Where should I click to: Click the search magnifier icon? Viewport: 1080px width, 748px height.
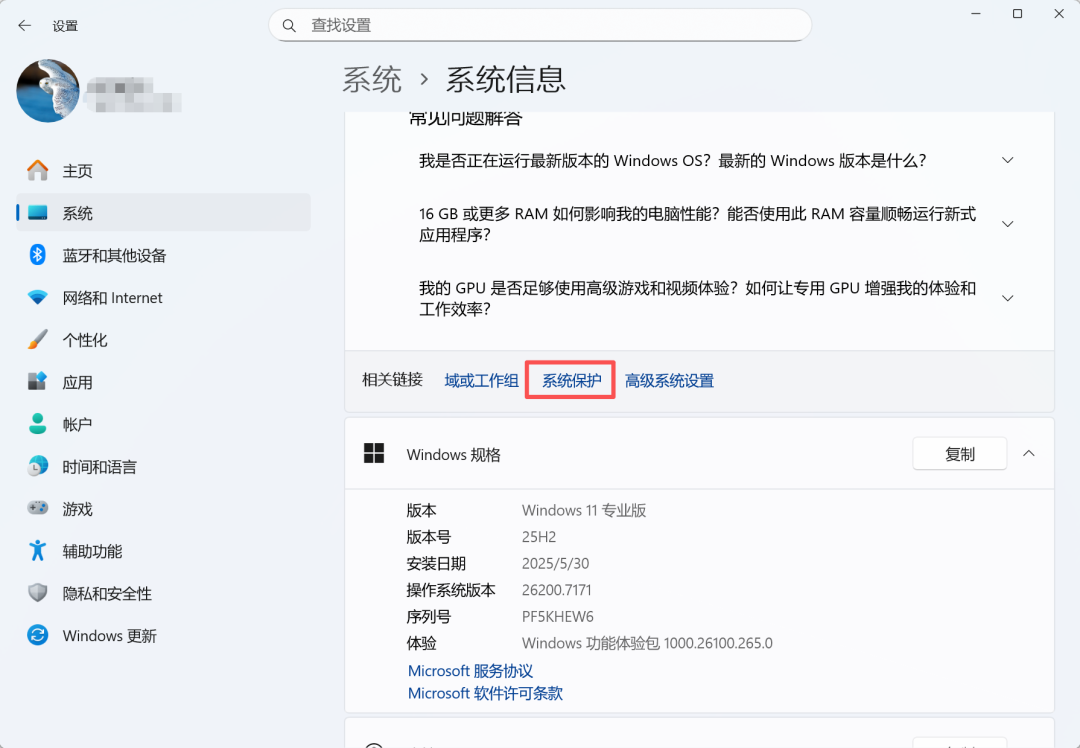coord(289,25)
